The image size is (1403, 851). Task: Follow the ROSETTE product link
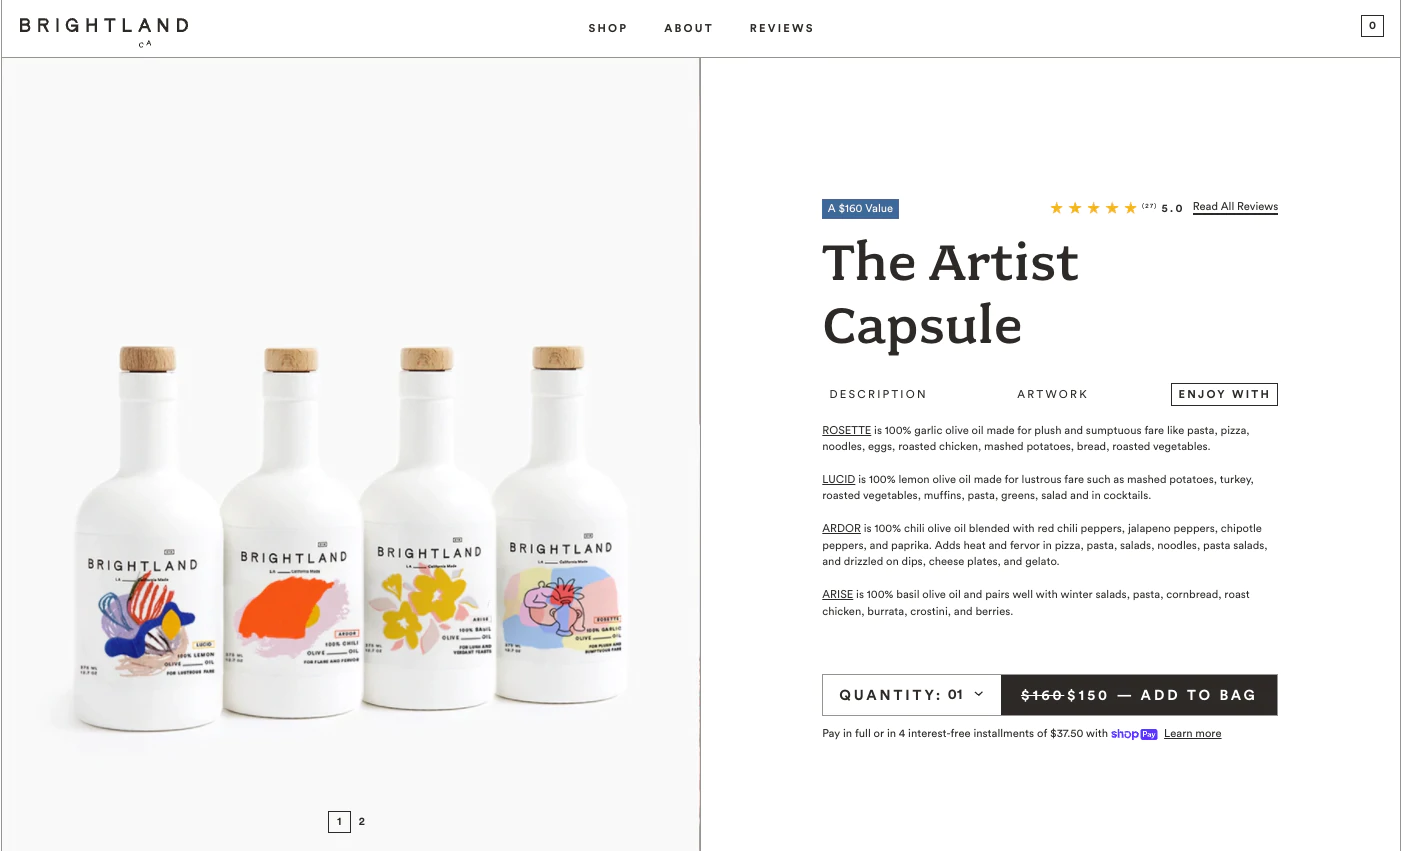point(846,430)
